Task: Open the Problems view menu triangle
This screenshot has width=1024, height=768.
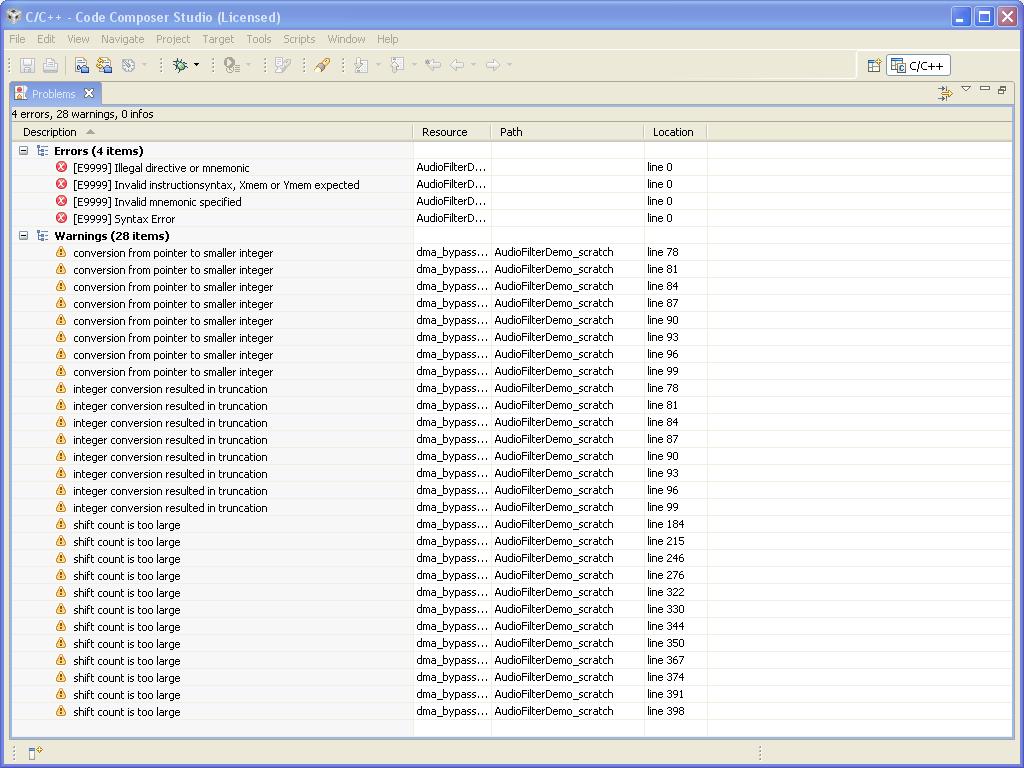Action: (966, 89)
